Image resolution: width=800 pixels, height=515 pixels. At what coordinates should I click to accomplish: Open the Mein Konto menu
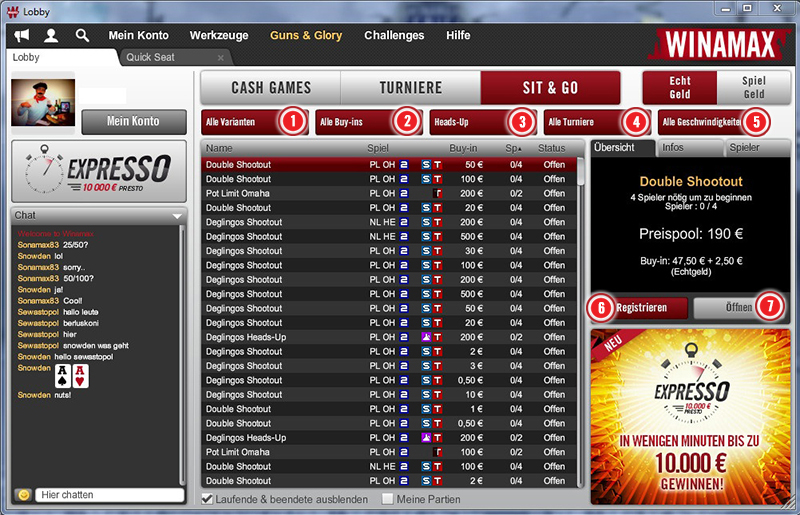tap(138, 35)
